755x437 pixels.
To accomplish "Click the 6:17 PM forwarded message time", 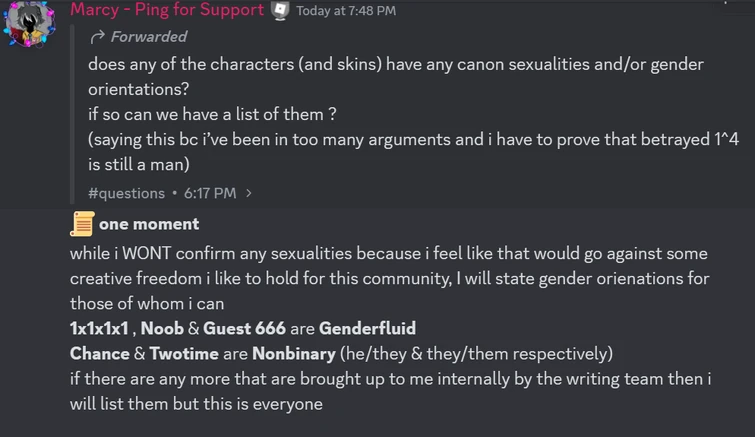I will 210,193.
